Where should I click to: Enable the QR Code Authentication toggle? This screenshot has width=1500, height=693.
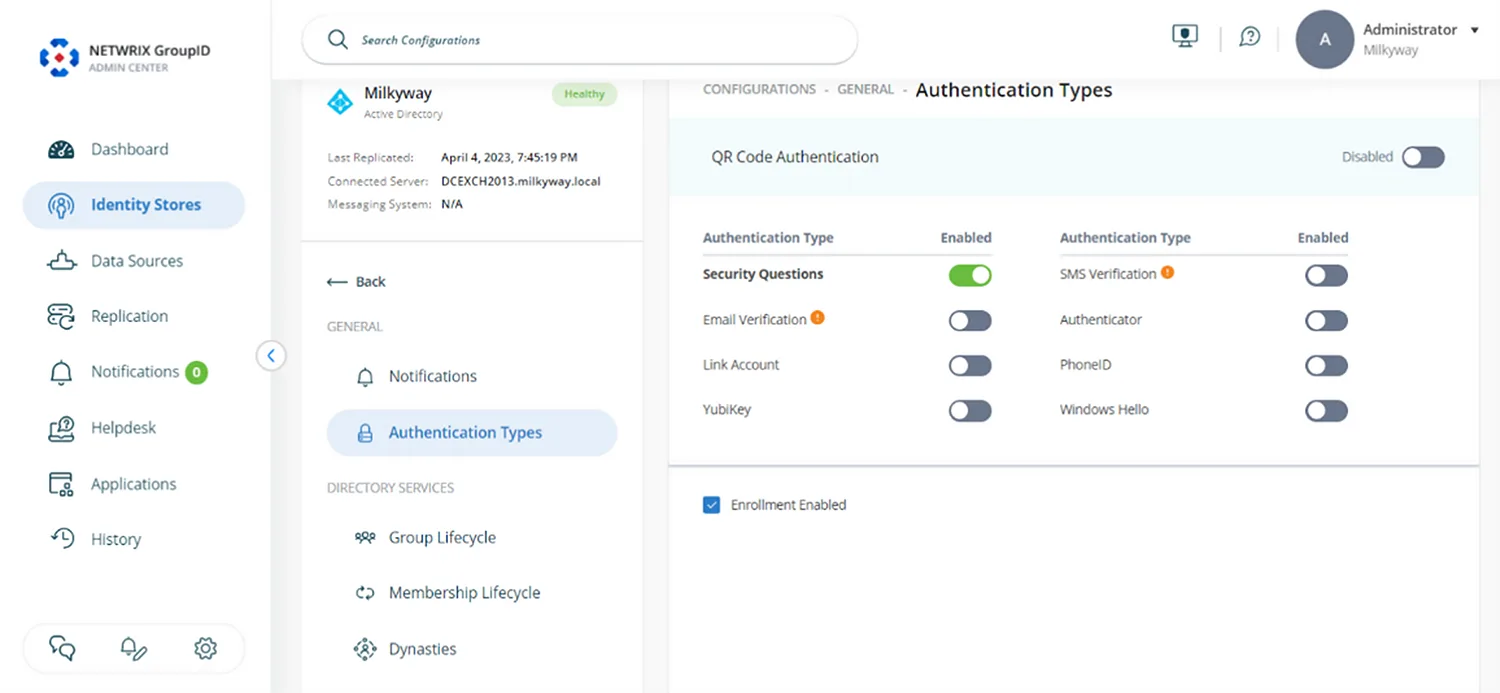tap(1423, 157)
